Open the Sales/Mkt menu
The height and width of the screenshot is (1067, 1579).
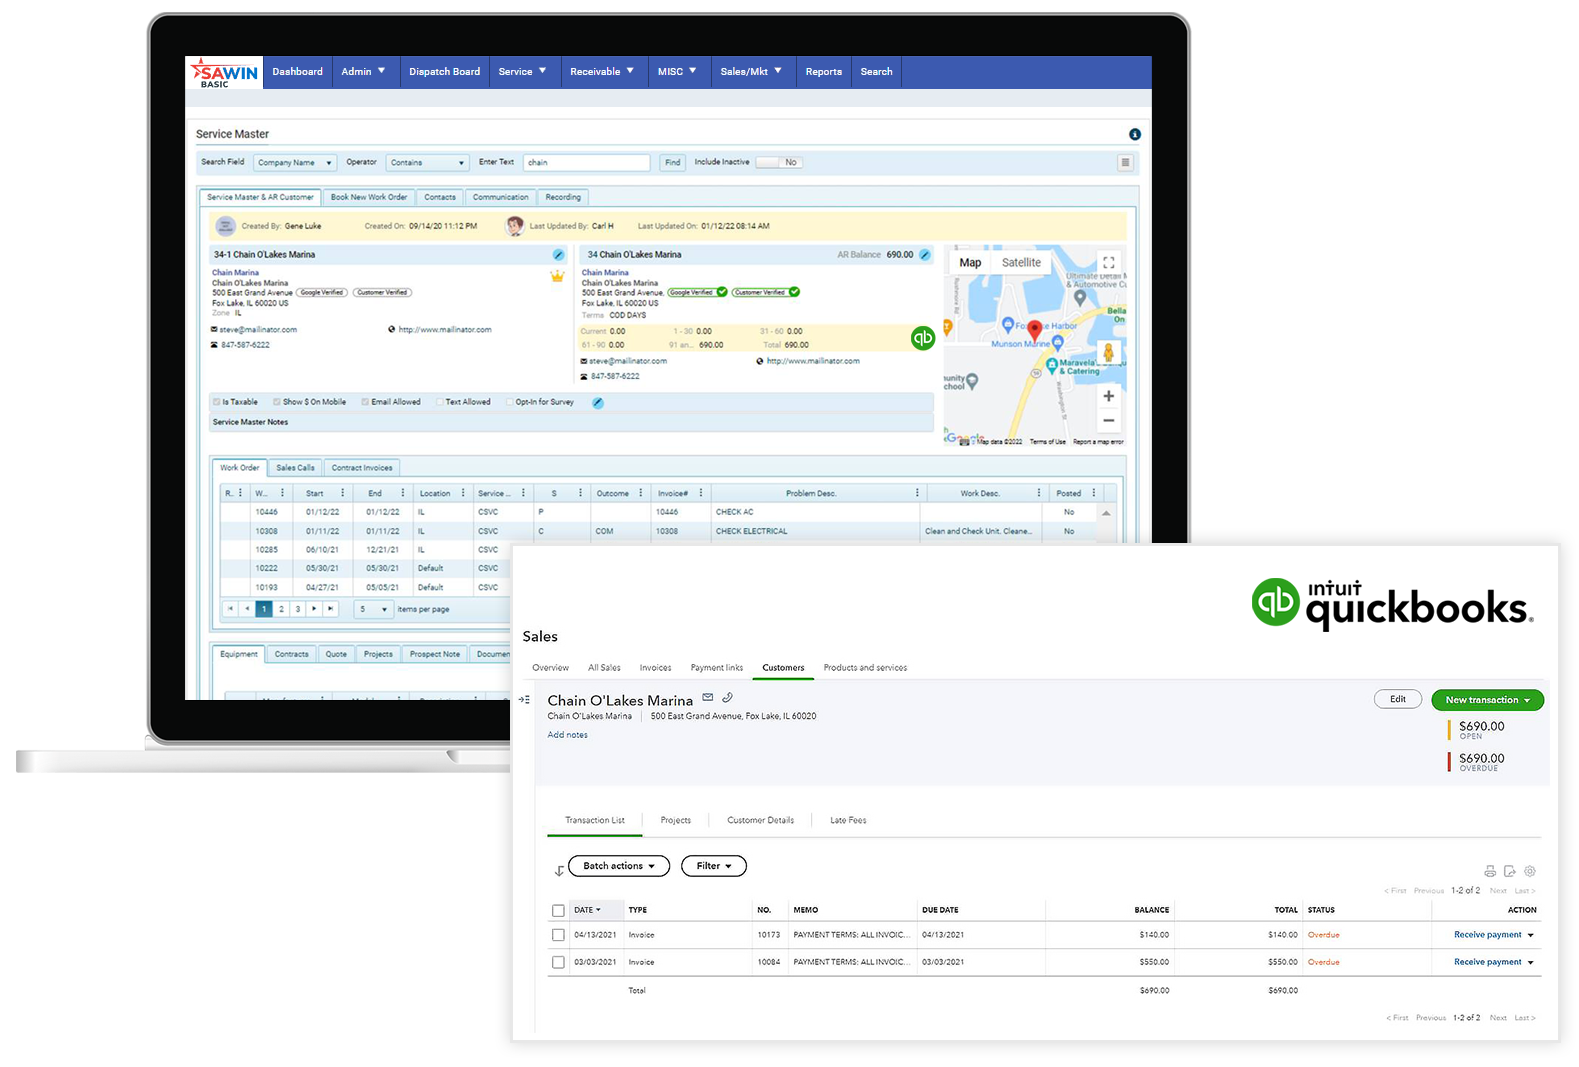[x=751, y=72]
